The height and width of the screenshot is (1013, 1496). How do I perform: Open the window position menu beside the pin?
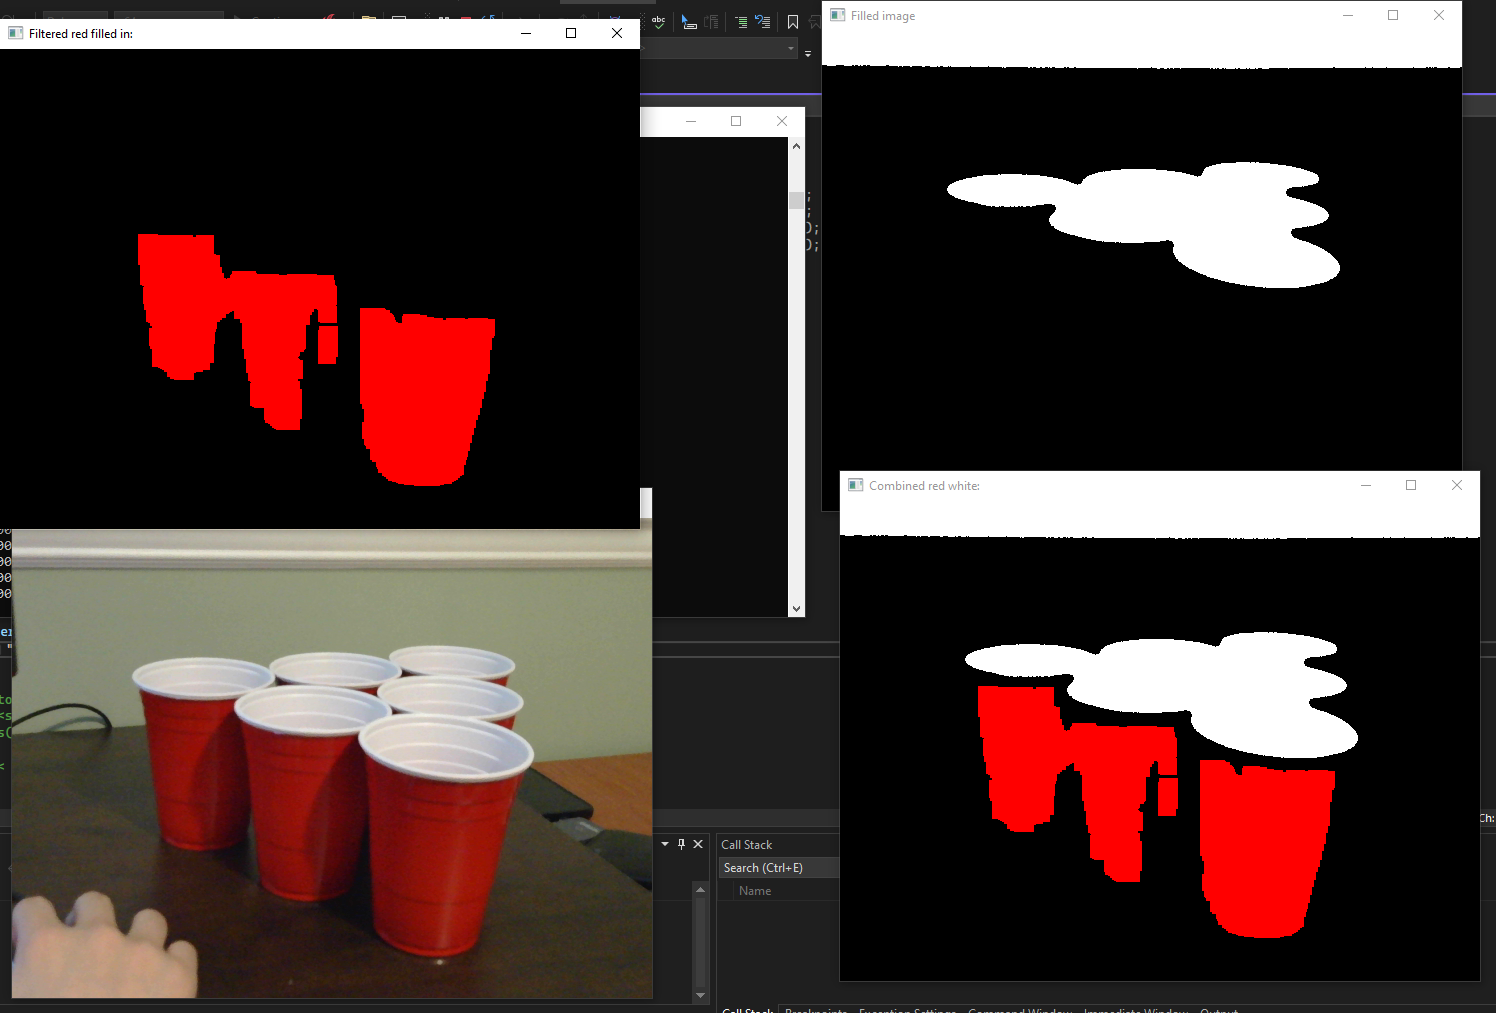pyautogui.click(x=665, y=844)
